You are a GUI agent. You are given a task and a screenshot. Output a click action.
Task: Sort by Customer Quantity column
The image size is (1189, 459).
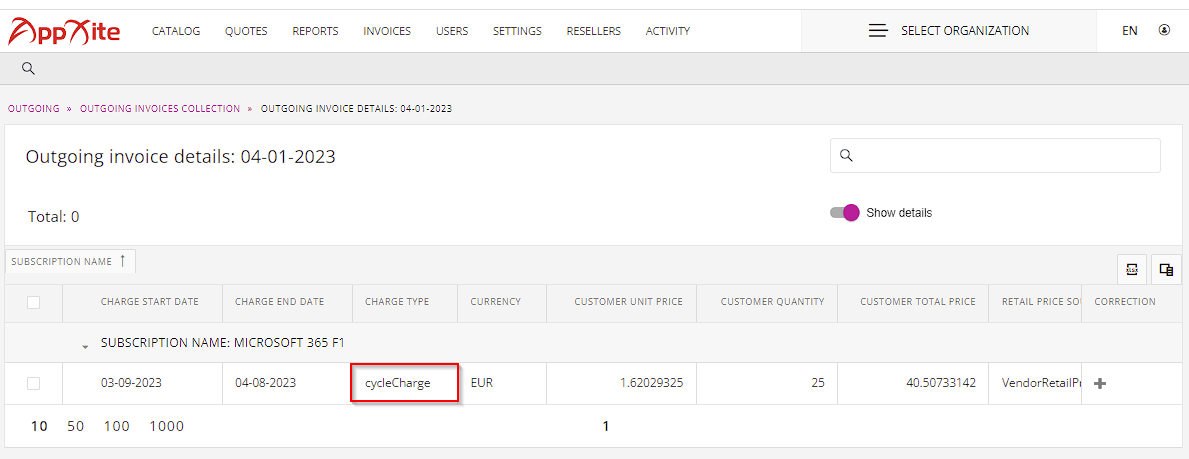773,302
